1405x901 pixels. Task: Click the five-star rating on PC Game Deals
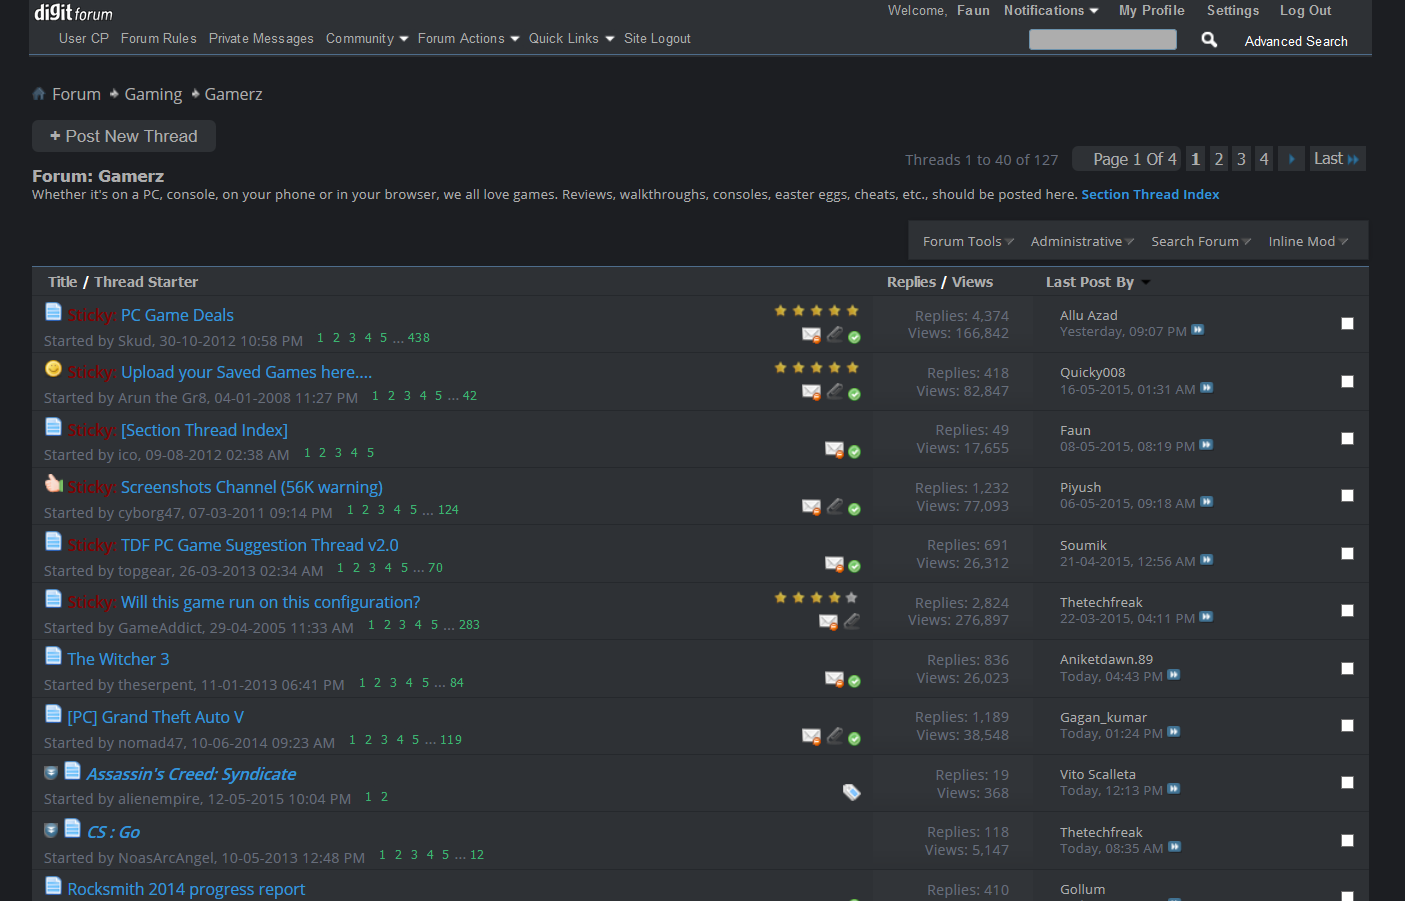pos(816,311)
